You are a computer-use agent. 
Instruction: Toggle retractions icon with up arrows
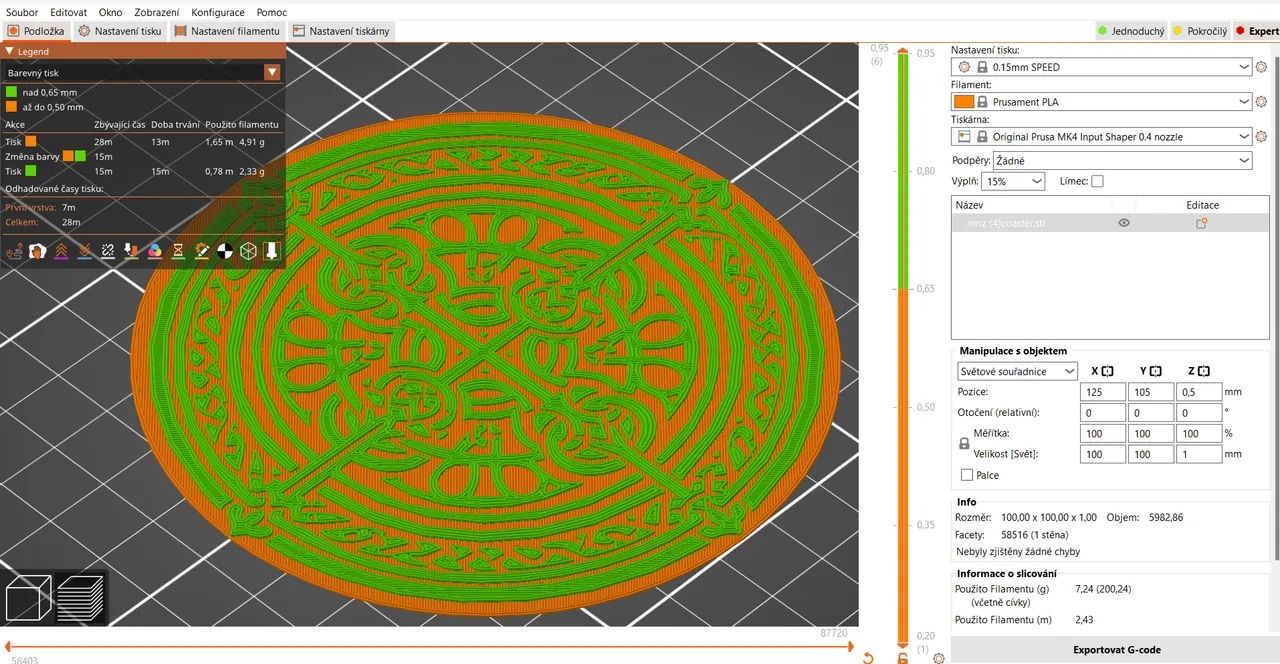coord(61,250)
